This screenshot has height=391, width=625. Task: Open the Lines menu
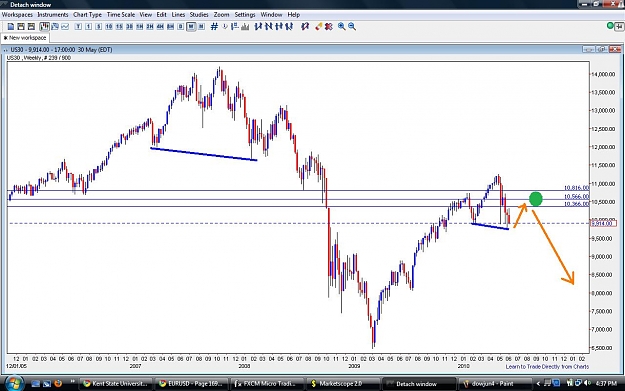pyautogui.click(x=178, y=14)
